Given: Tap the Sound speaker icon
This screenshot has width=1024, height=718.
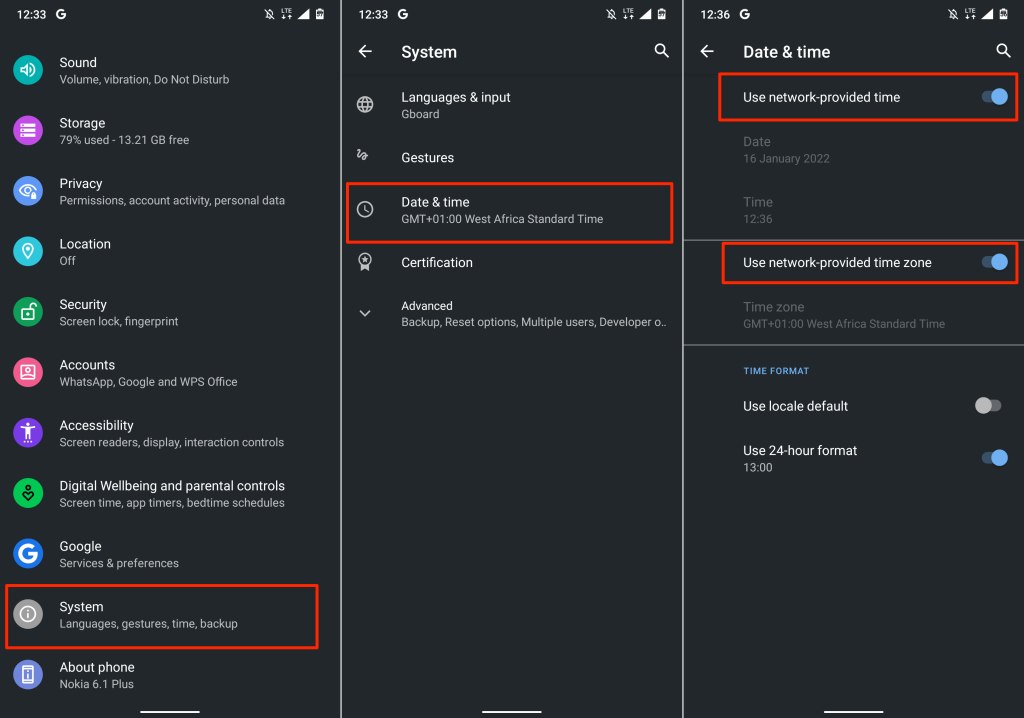Looking at the screenshot, I should point(28,70).
